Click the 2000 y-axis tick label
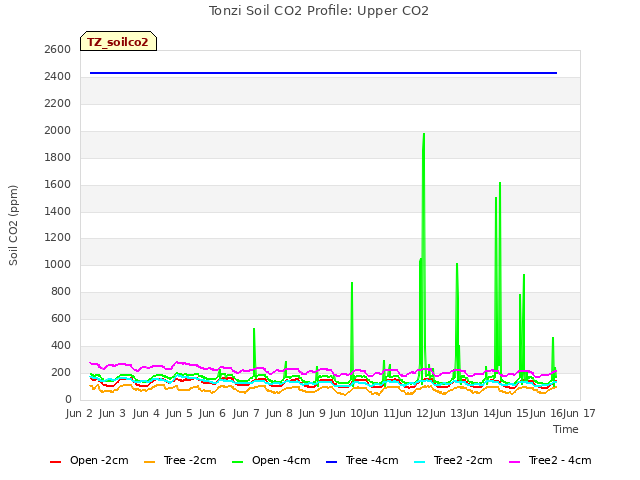The height and width of the screenshot is (480, 640). pos(58,131)
